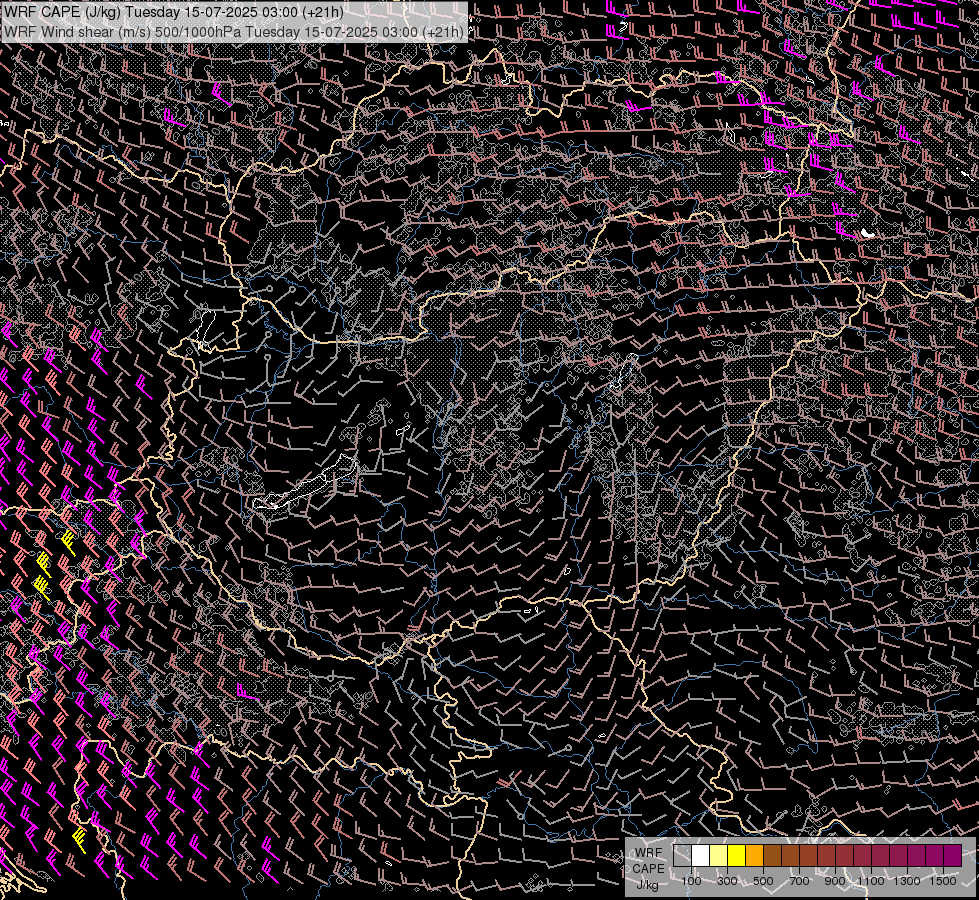The width and height of the screenshot is (979, 900).
Task: Click the 500 legend label
Action: [764, 881]
